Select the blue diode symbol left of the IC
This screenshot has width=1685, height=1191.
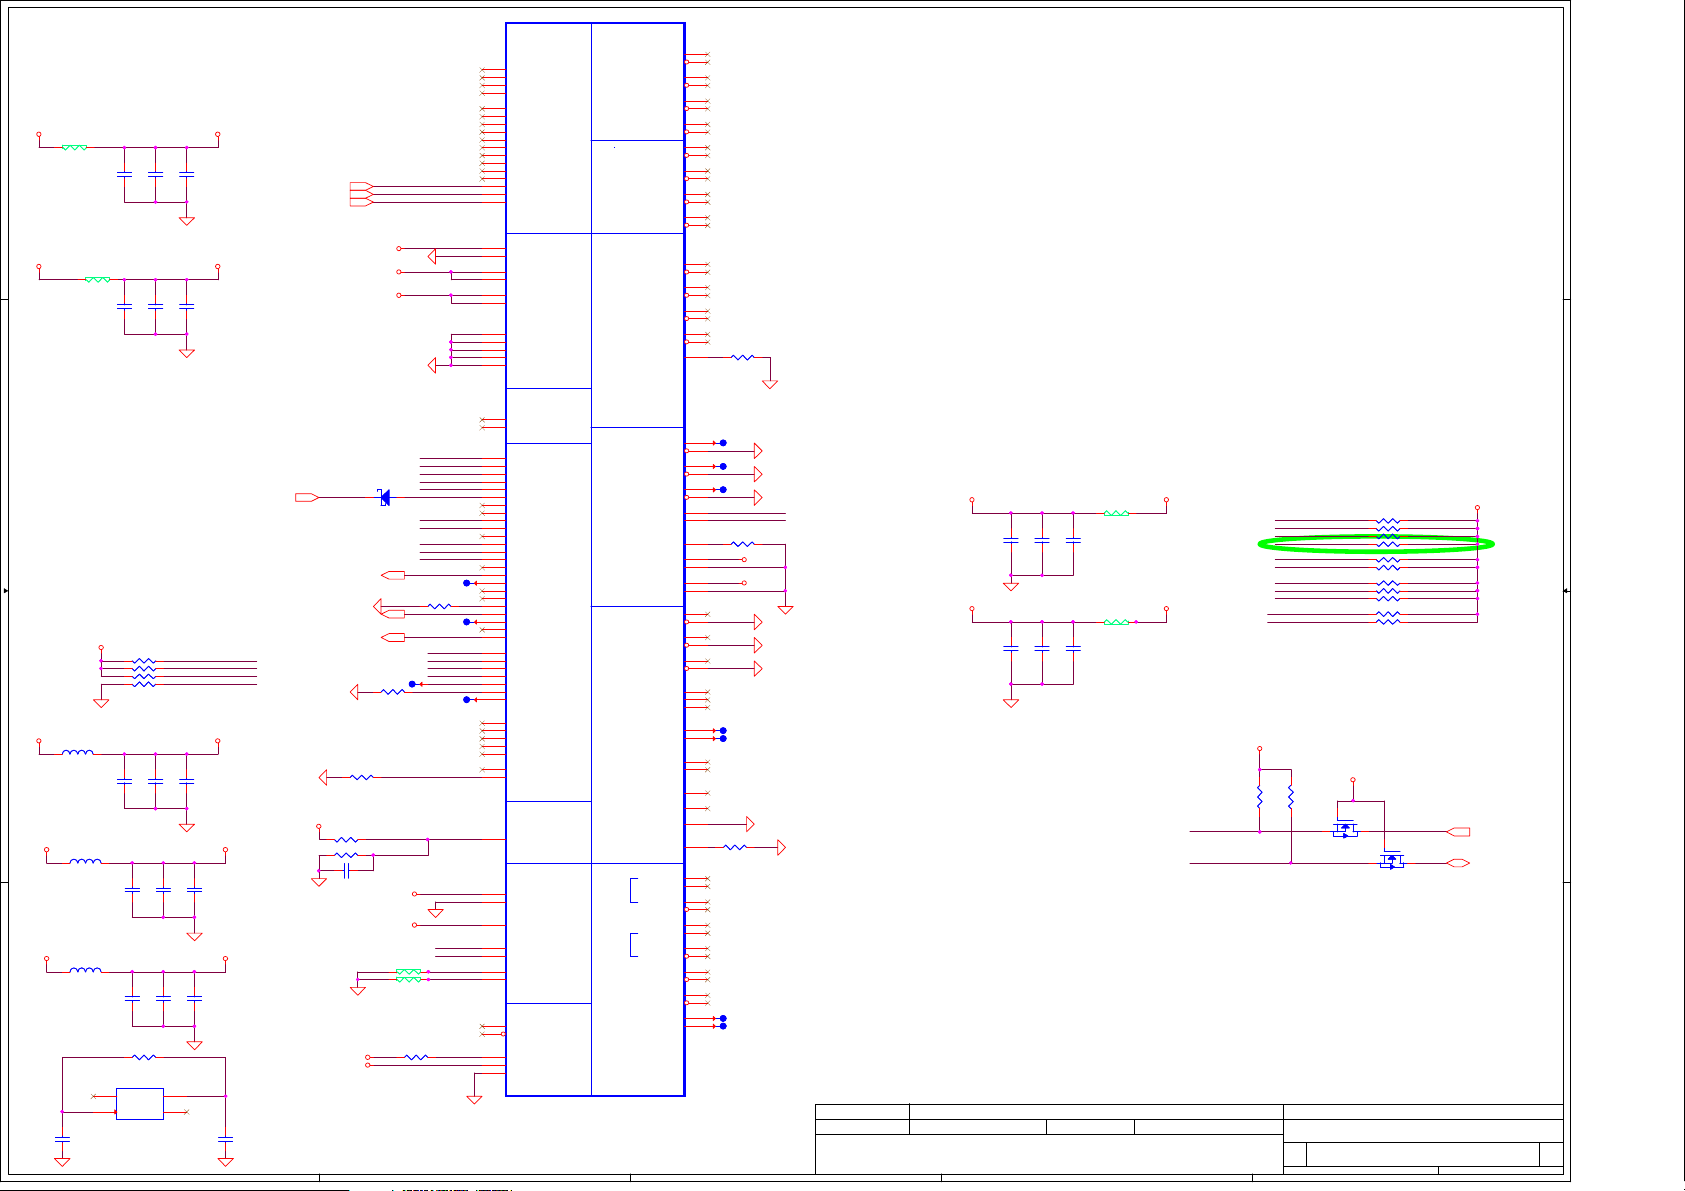[384, 497]
